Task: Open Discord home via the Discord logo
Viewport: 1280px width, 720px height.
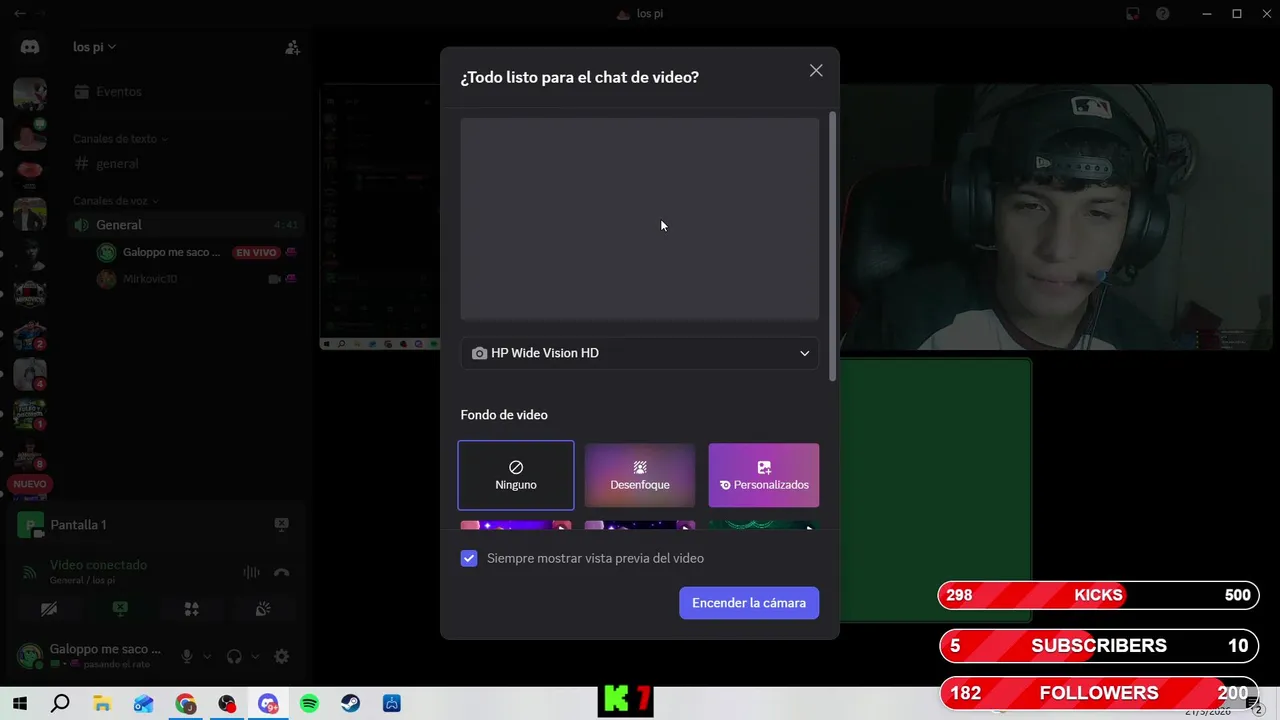Action: (x=30, y=47)
